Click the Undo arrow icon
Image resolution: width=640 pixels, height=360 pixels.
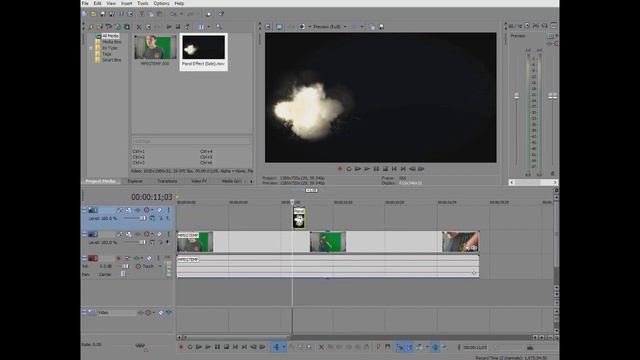tap(173, 14)
